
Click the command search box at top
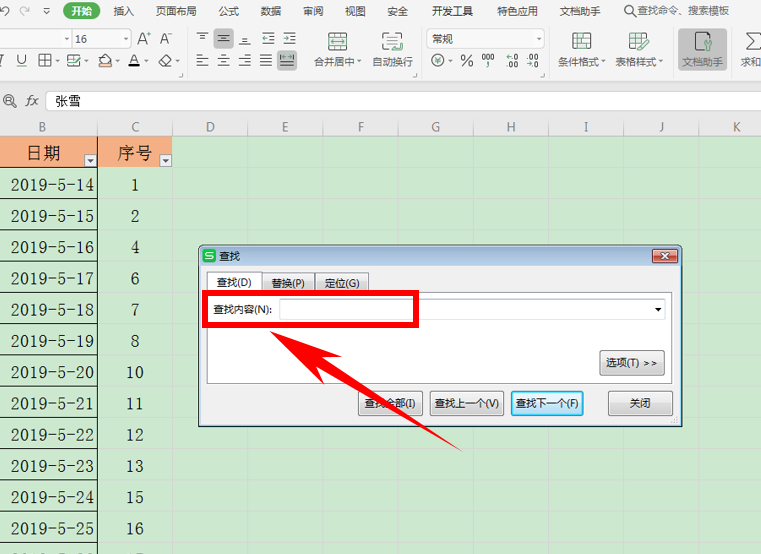[x=677, y=11]
